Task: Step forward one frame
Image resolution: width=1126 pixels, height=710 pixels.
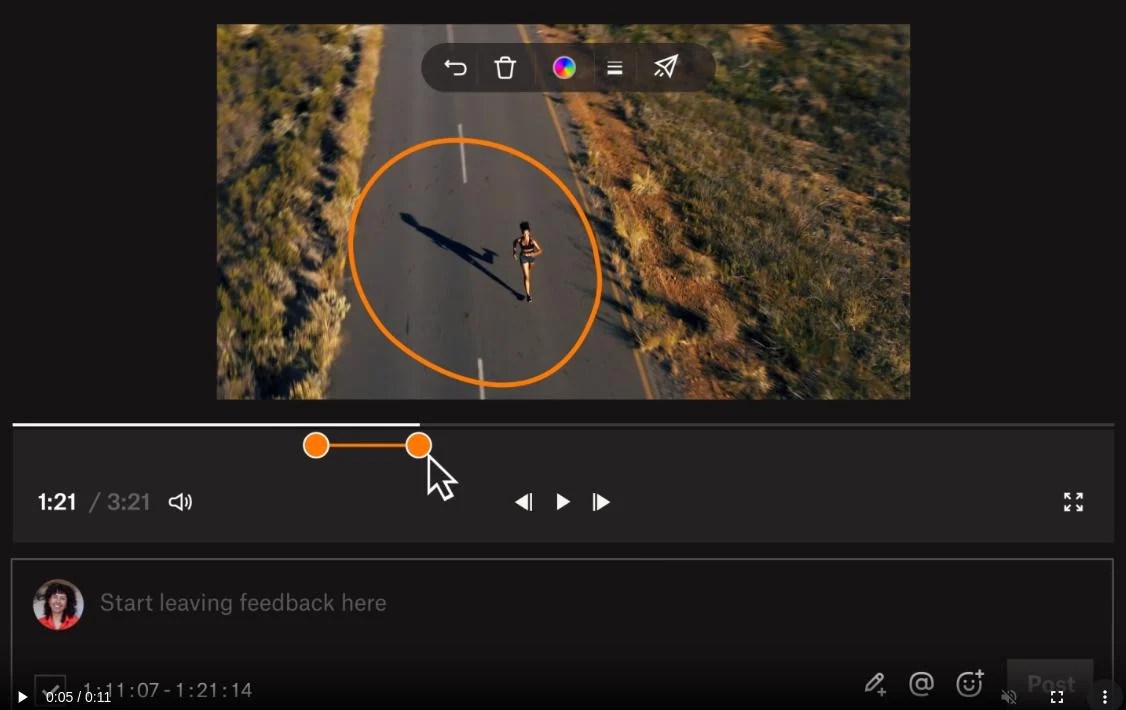Action: click(601, 502)
